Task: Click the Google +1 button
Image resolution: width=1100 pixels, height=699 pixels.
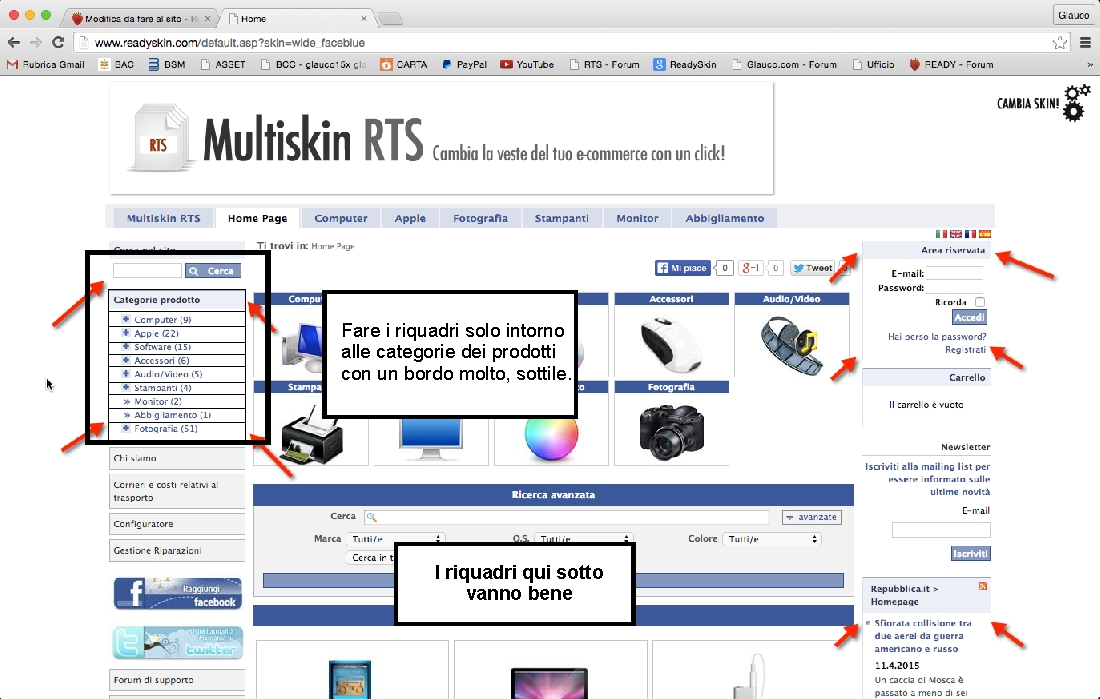Action: coord(751,268)
